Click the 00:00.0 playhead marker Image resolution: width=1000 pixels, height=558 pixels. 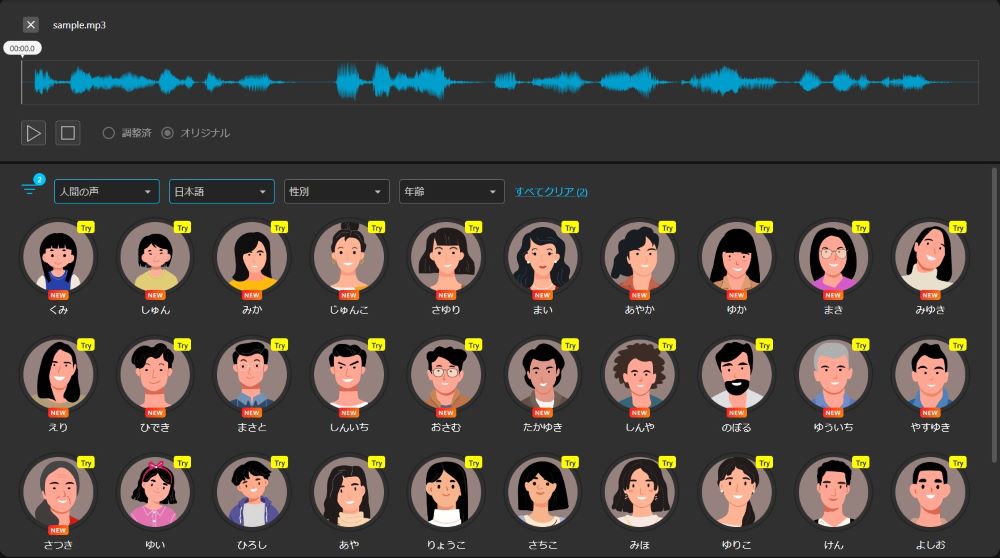pos(22,48)
